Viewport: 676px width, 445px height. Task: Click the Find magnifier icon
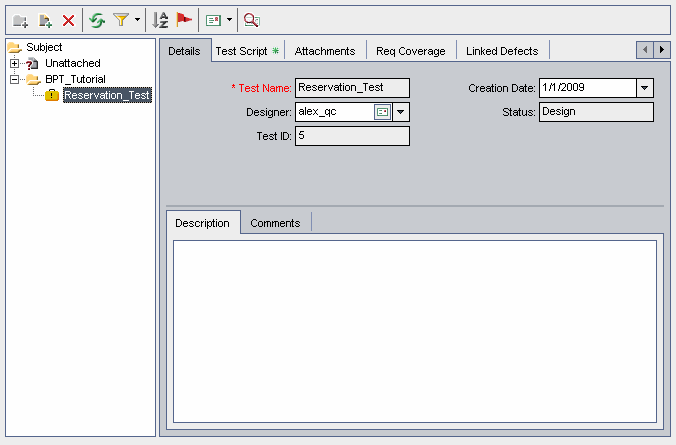pos(252,20)
